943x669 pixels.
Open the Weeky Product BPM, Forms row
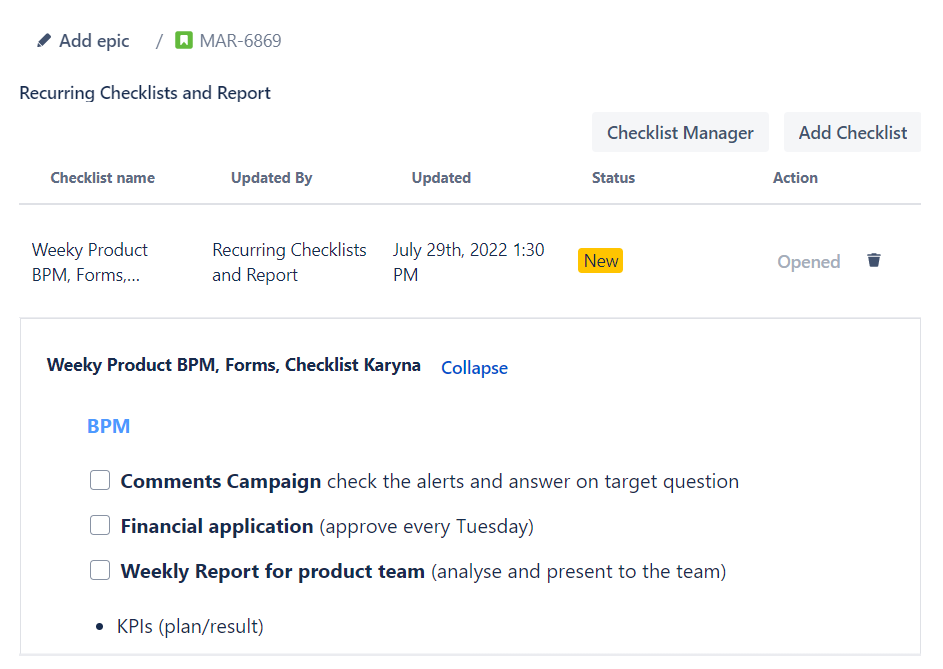(x=90, y=262)
